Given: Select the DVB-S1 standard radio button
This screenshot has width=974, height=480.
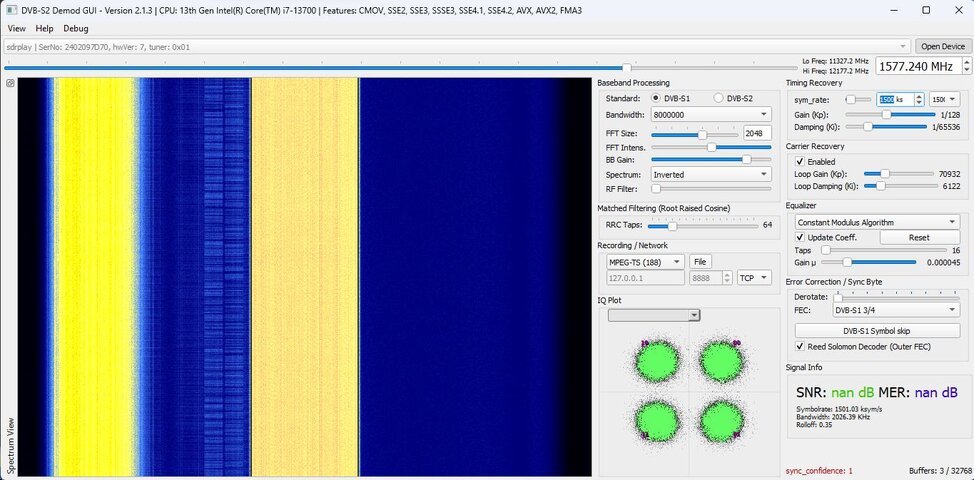Looking at the screenshot, I should click(x=655, y=98).
